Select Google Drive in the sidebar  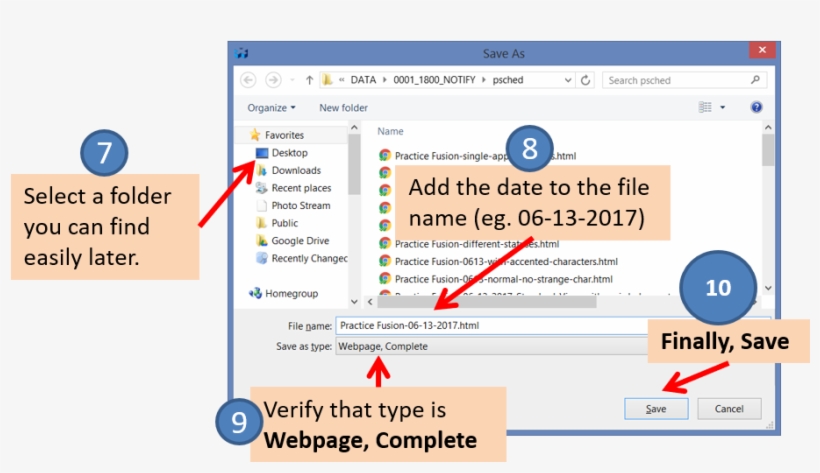tap(300, 241)
